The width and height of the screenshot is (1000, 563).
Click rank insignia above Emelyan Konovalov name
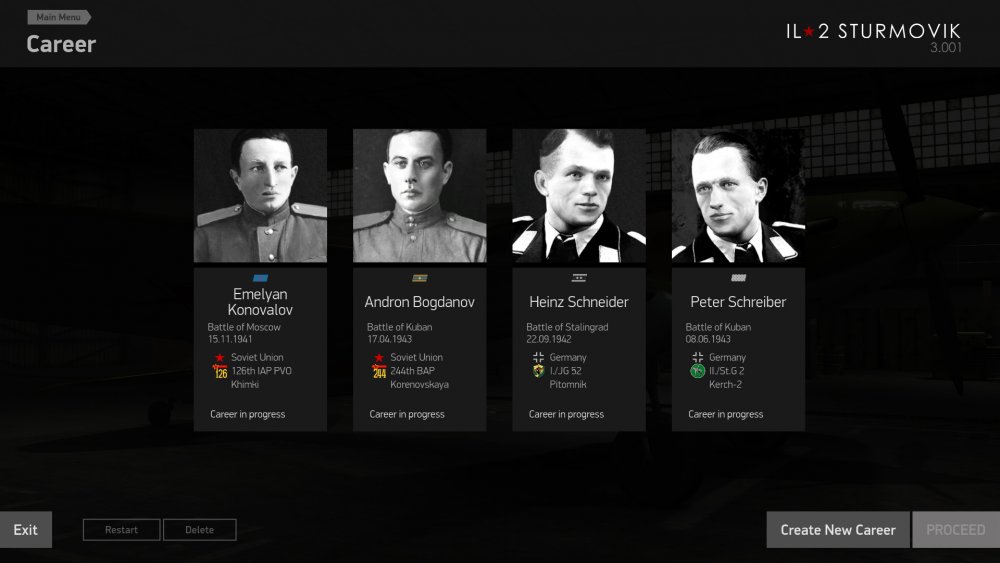tap(260, 278)
